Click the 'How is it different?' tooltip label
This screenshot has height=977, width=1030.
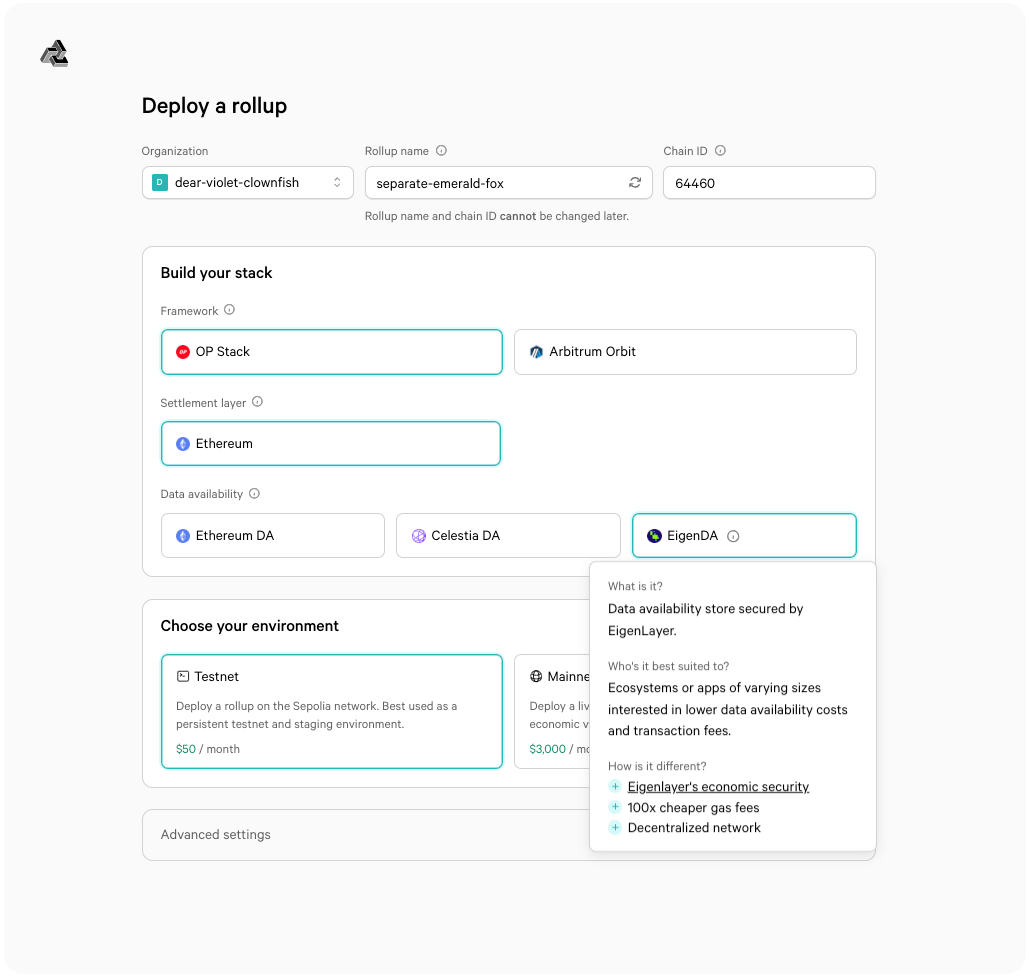(x=657, y=766)
